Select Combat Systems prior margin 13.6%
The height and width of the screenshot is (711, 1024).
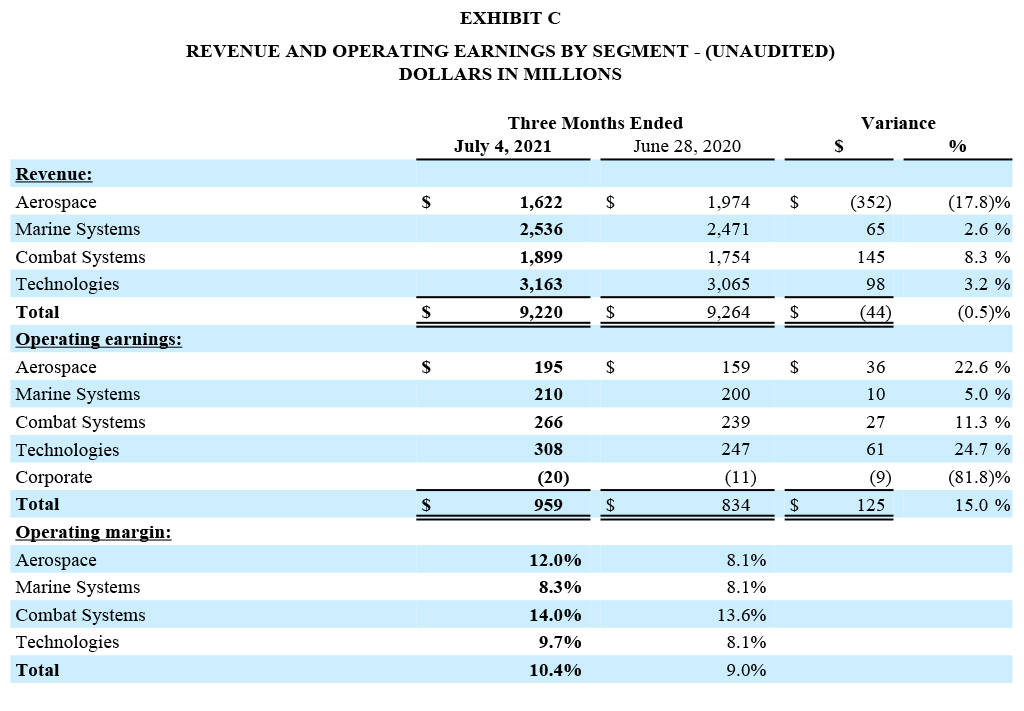click(x=741, y=615)
